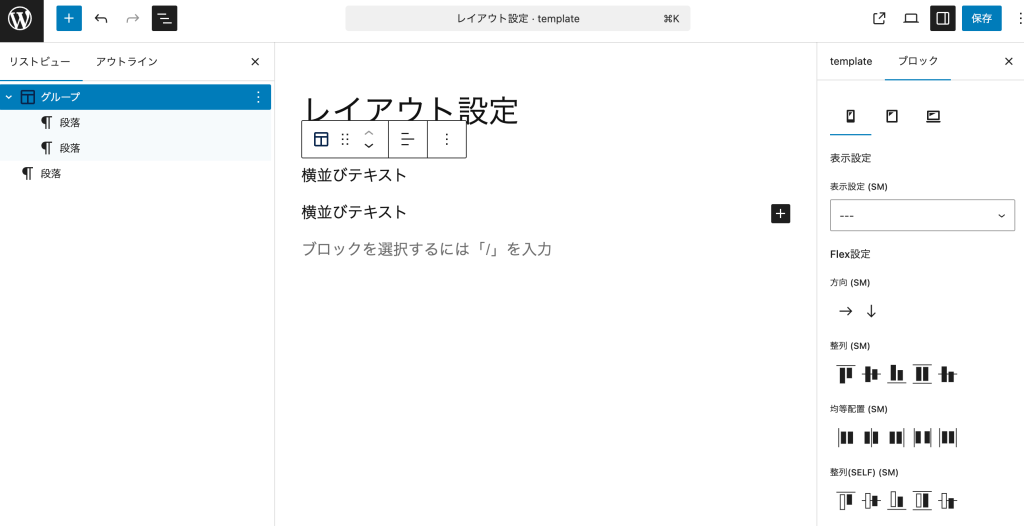
Task: Select the tablet device tab
Action: point(891,117)
